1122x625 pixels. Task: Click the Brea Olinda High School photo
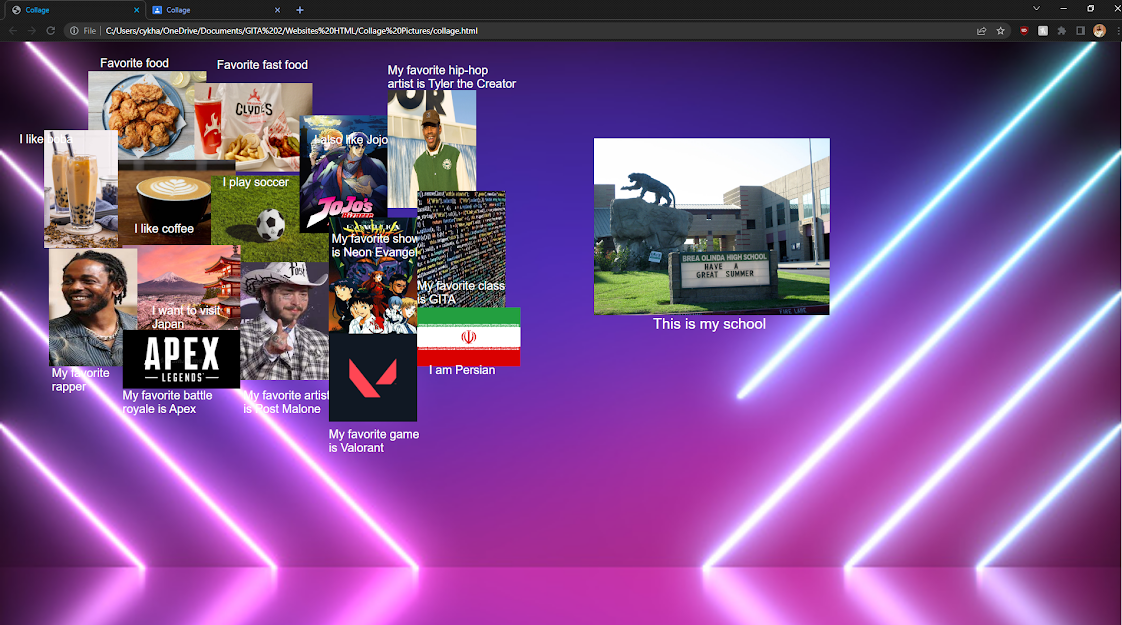click(x=711, y=226)
